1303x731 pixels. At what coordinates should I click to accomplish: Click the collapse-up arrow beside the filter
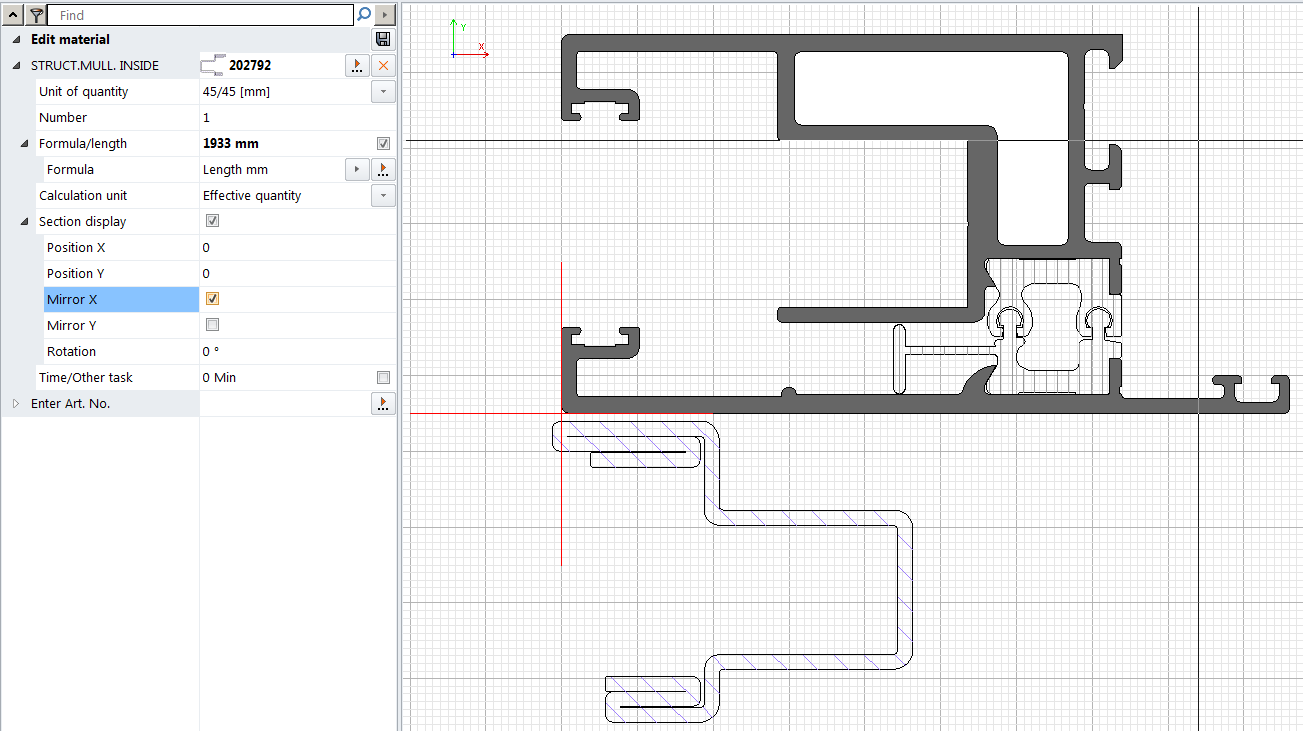click(x=13, y=15)
